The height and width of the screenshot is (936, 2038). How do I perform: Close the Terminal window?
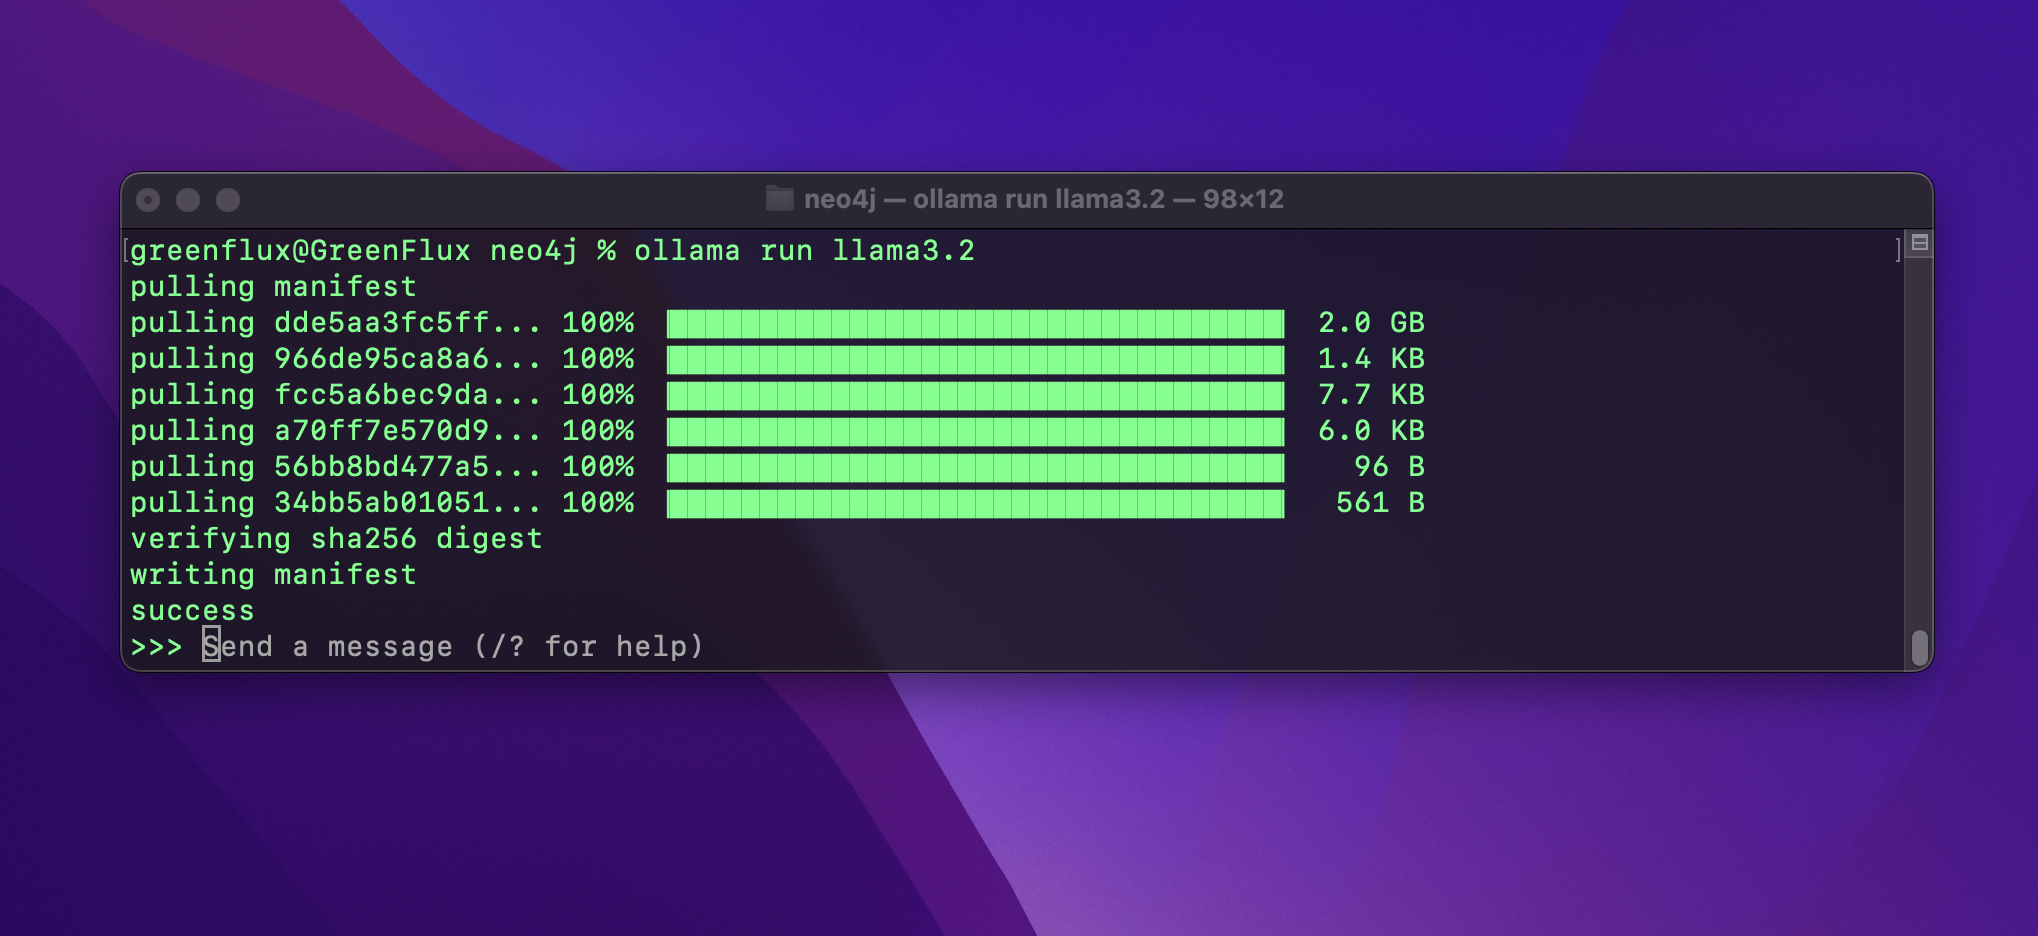point(148,200)
